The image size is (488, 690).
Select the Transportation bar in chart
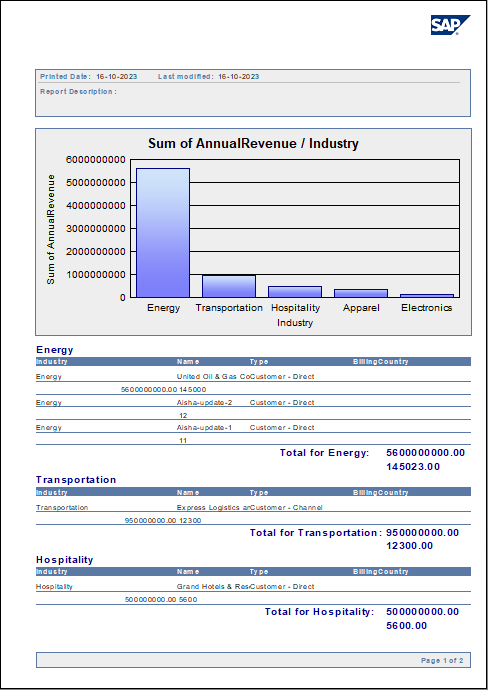[x=229, y=286]
